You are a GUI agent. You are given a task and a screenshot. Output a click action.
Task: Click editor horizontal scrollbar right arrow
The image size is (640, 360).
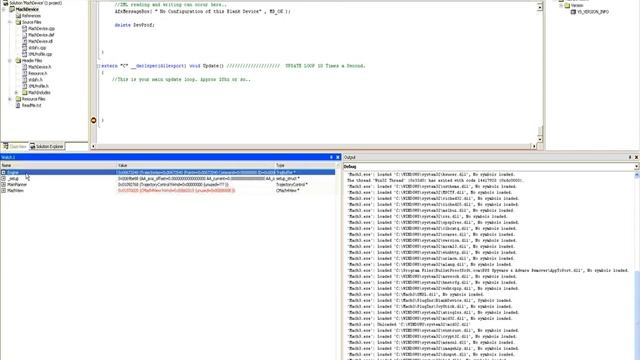pos(533,146)
